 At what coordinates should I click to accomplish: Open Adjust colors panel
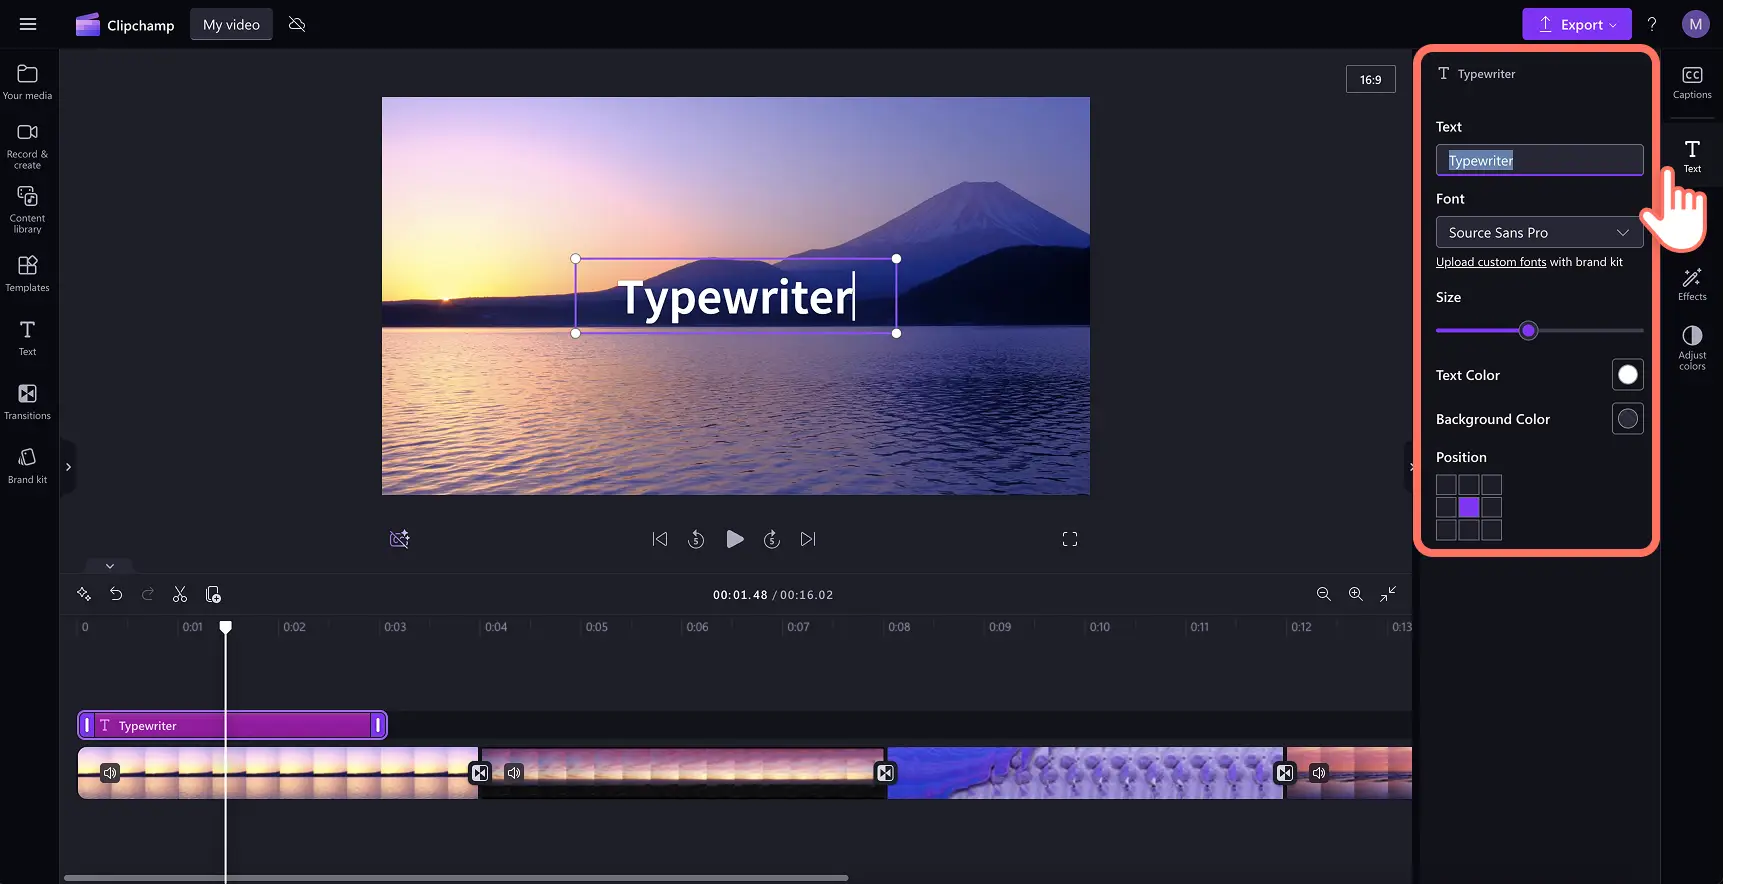click(x=1692, y=346)
